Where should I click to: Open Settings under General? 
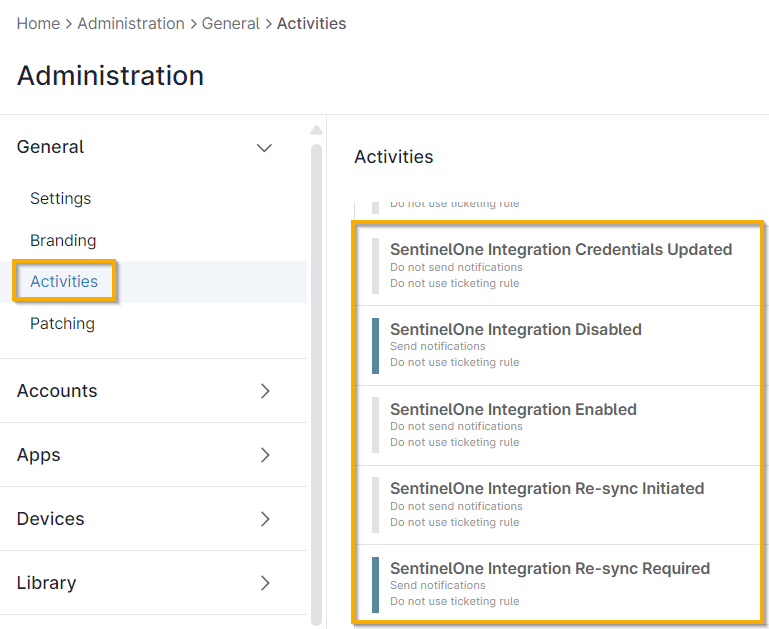coord(60,198)
